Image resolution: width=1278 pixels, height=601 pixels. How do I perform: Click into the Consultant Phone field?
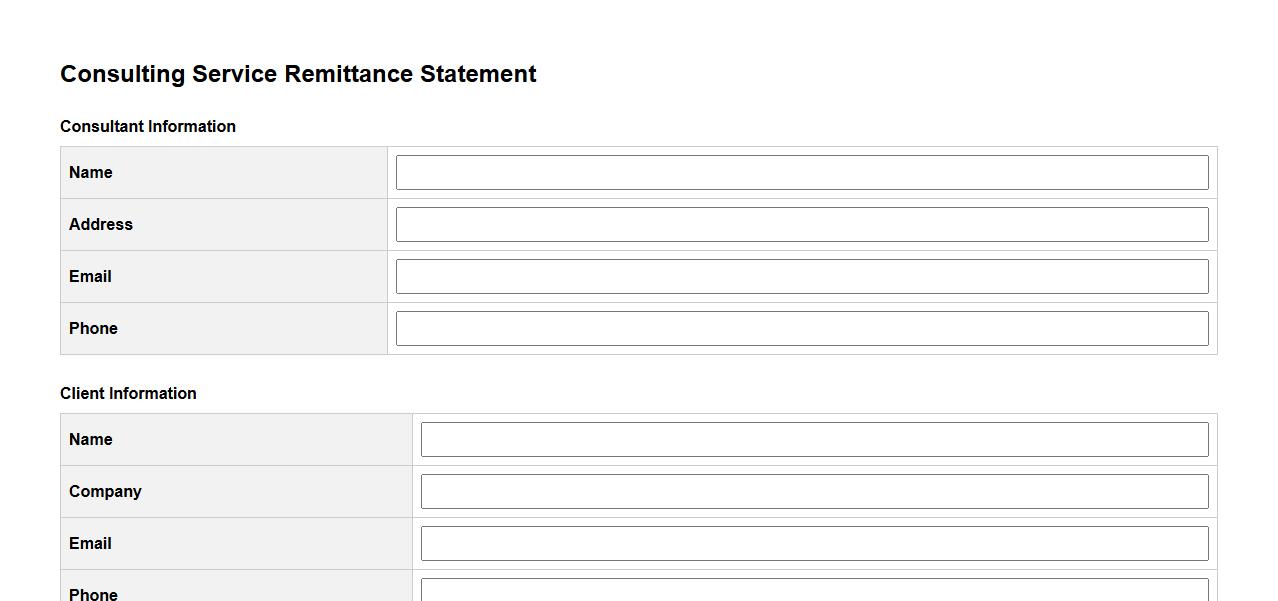click(802, 328)
